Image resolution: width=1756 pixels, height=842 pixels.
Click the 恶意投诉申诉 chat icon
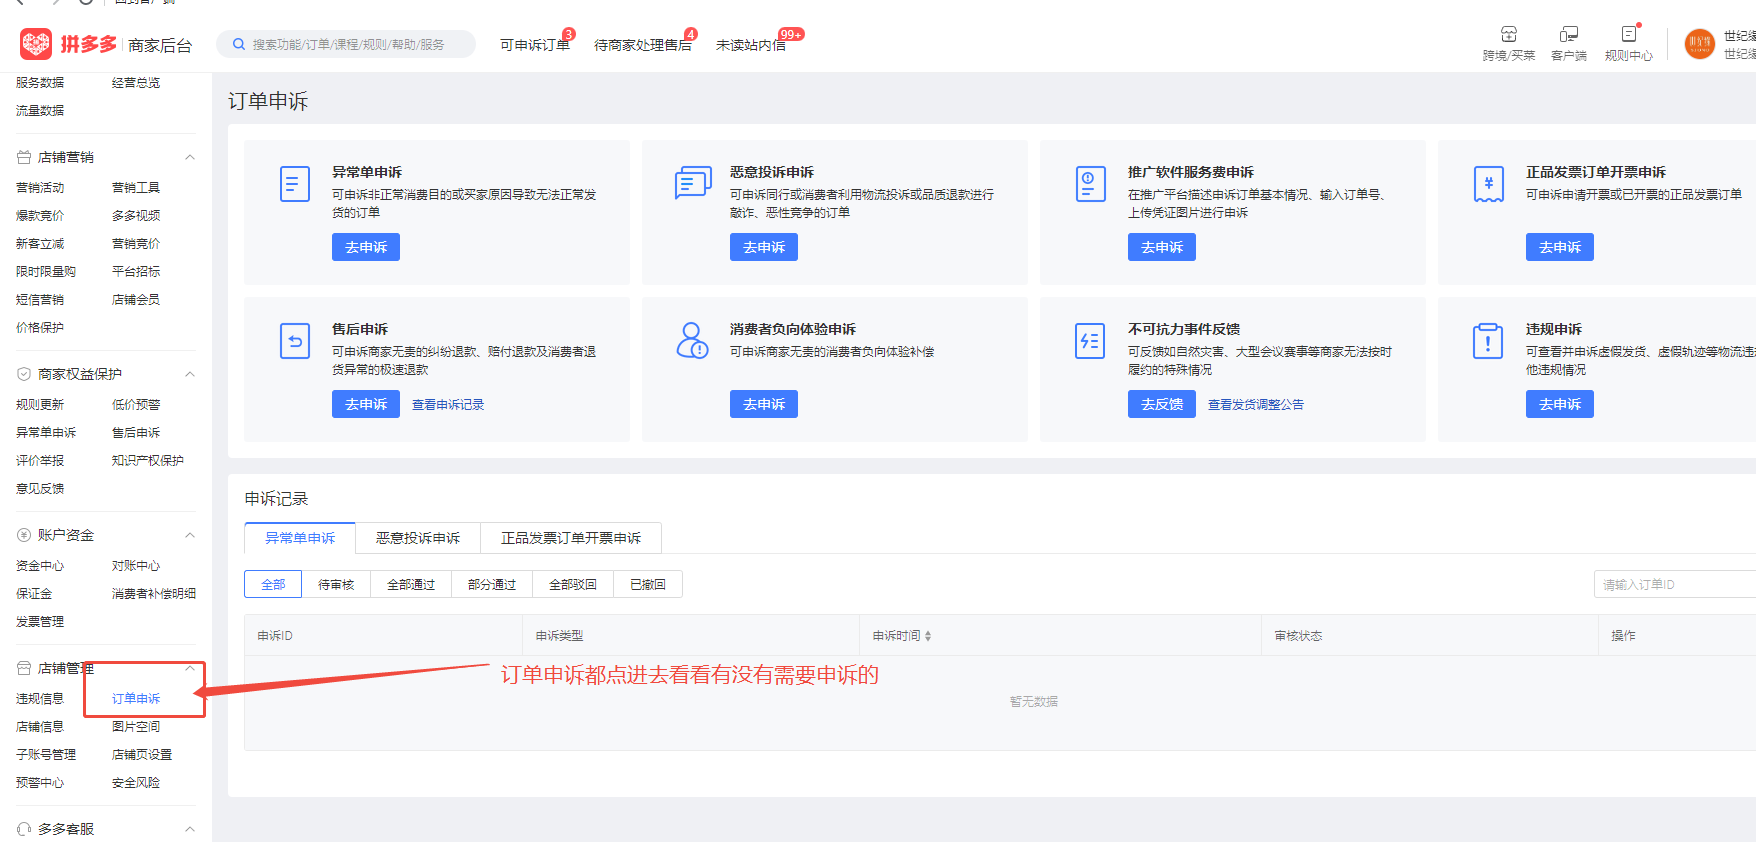(693, 184)
